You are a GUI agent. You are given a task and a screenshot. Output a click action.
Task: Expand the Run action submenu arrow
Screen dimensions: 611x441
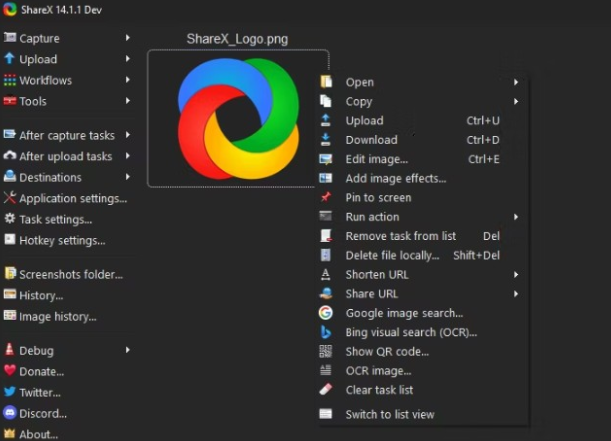click(516, 217)
